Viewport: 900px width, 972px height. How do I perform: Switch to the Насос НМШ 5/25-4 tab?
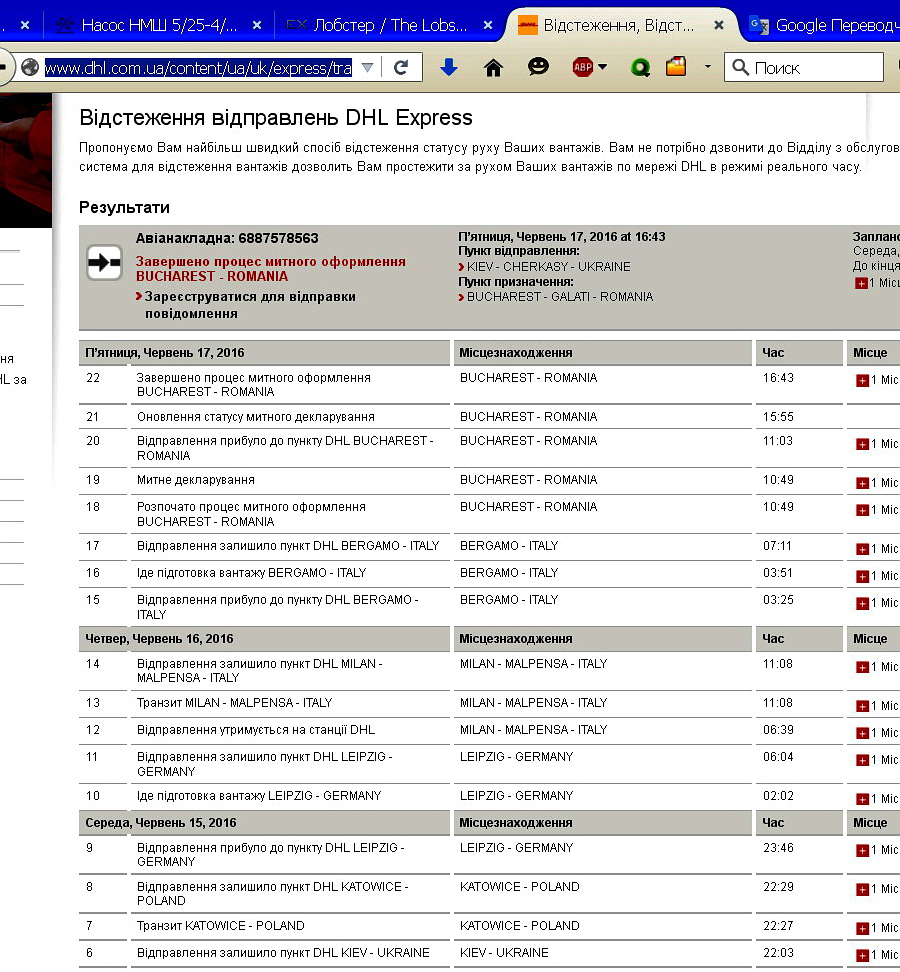[x=159, y=25]
